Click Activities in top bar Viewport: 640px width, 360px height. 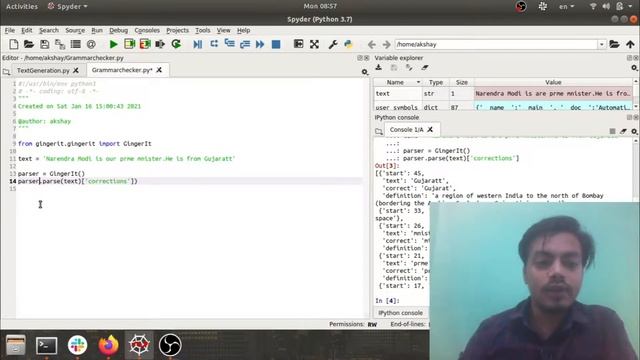22,7
